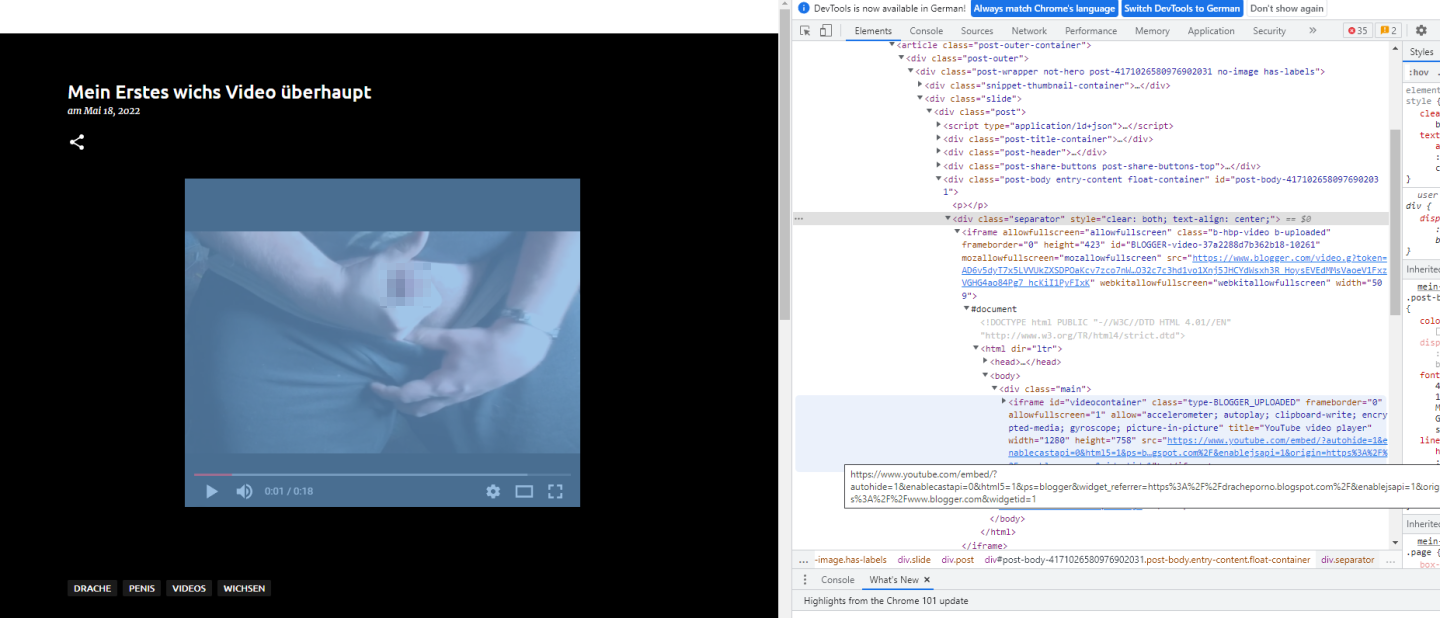Image resolution: width=1440 pixels, height=618 pixels.
Task: Click the yellow warnings counter showing 2
Action: click(x=1389, y=31)
